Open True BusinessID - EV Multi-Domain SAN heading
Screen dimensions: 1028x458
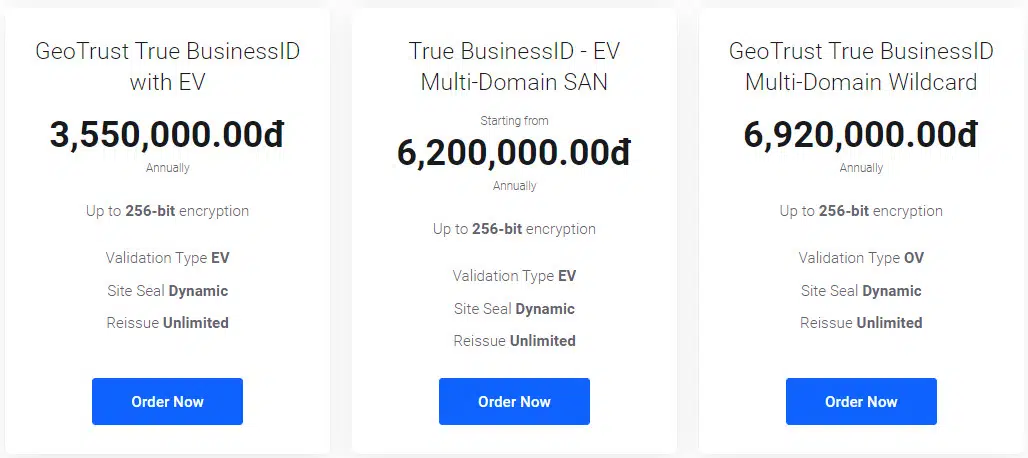(514, 66)
